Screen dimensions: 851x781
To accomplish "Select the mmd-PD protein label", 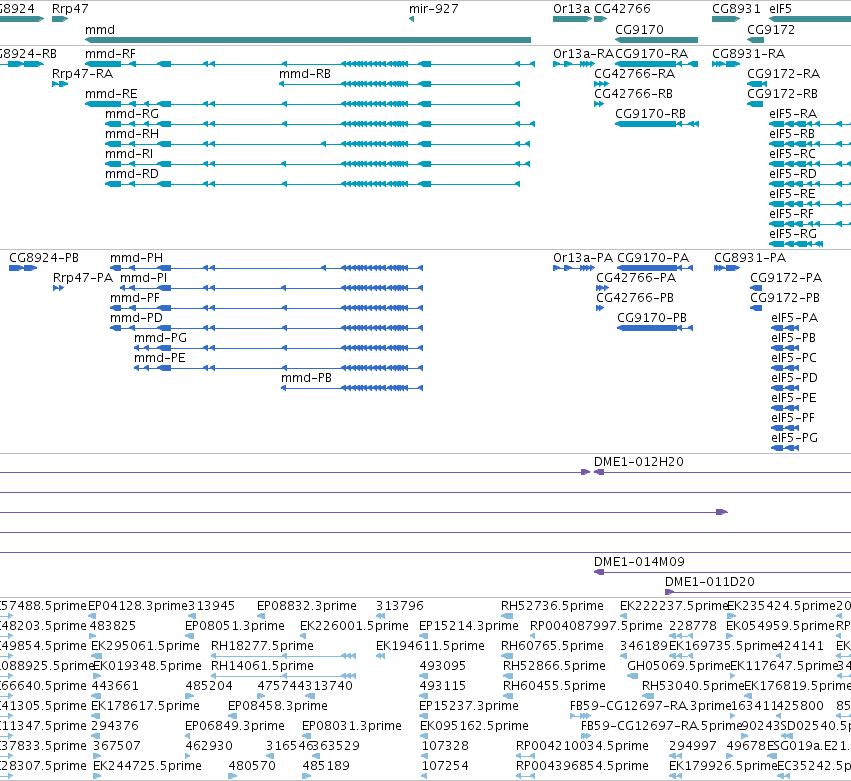I will pyautogui.click(x=136, y=318).
